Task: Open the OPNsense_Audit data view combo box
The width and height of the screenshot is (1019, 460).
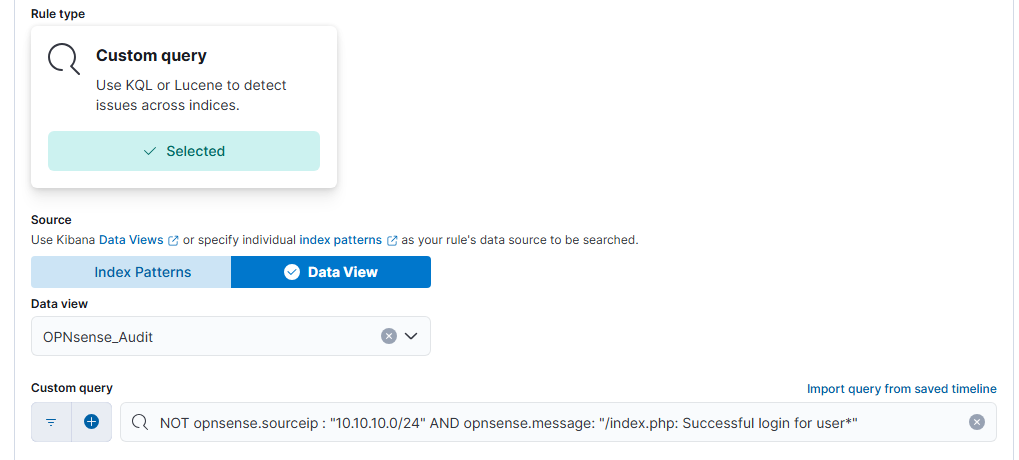Action: pos(200,336)
